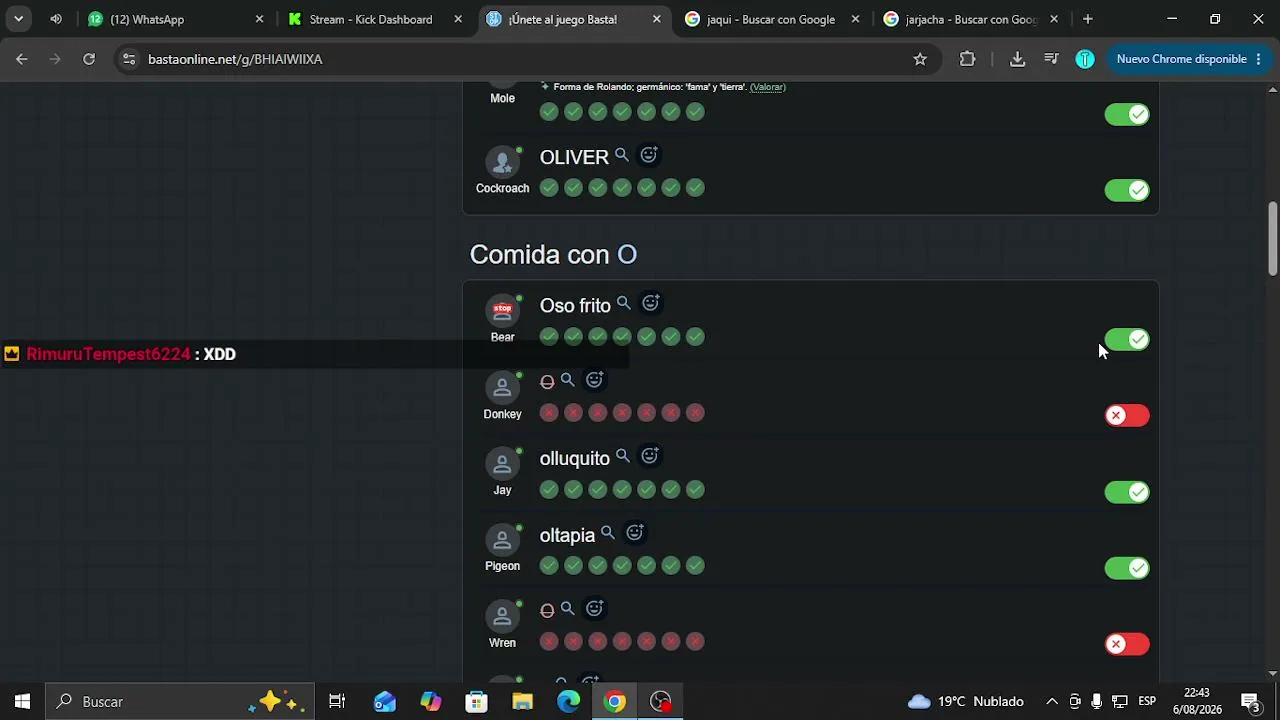Click Pigeon player avatar
Screen dimensions: 1280x720
coord(502,539)
